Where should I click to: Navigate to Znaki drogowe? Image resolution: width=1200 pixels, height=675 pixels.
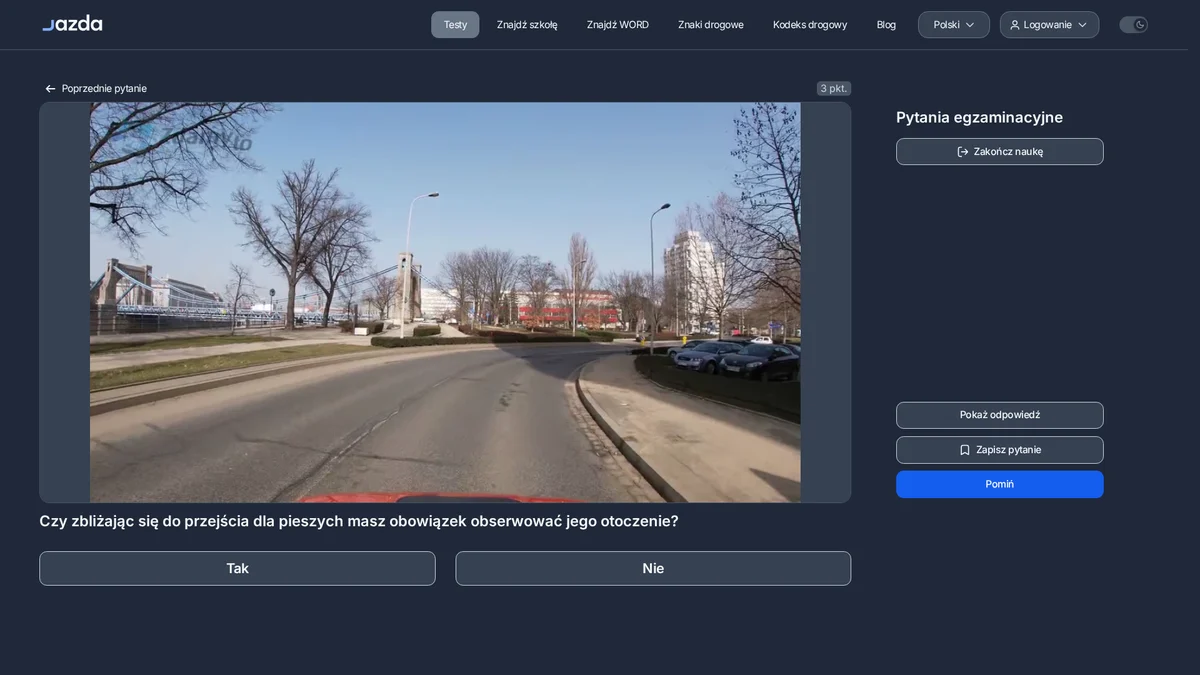click(x=711, y=25)
